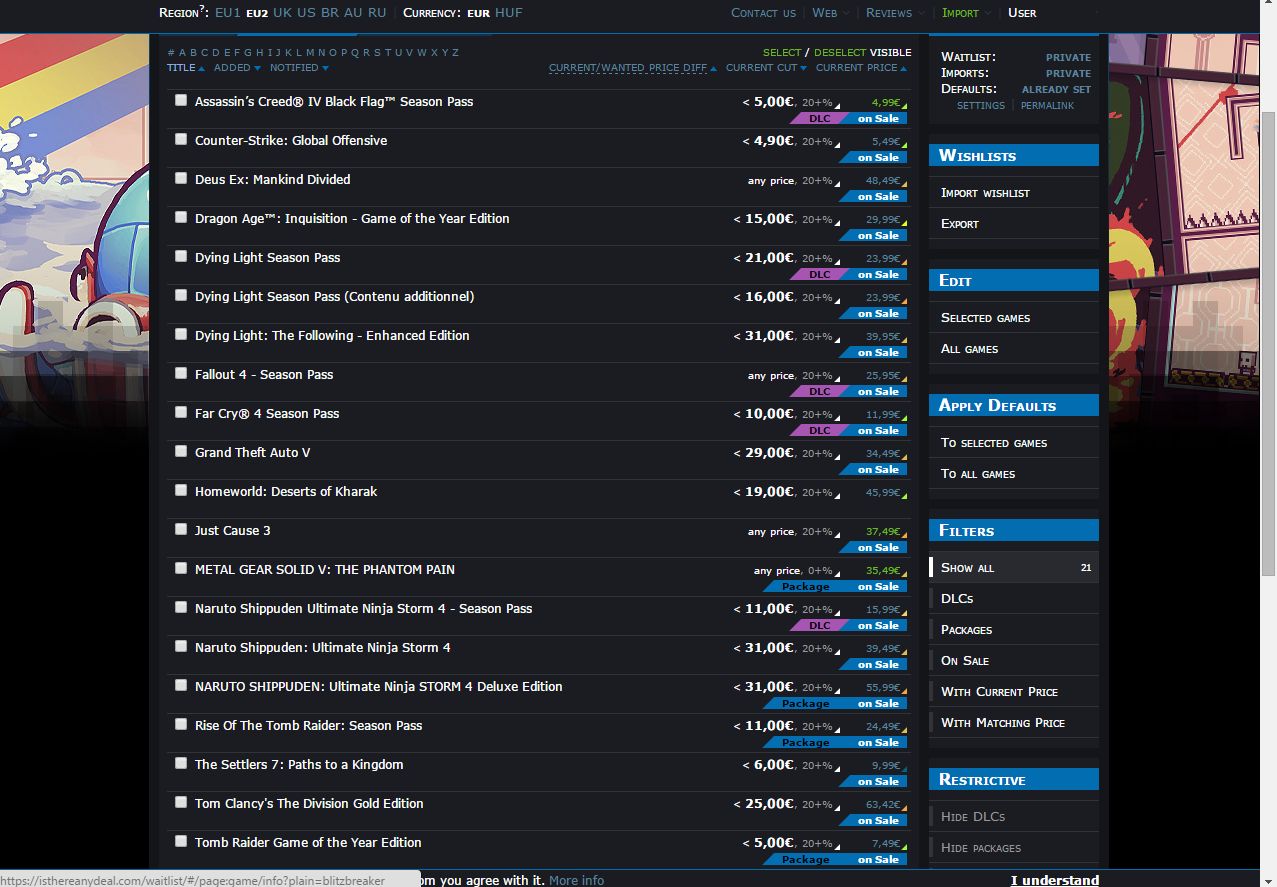This screenshot has width=1277, height=887.
Task: Sort list by Notified column
Action: (x=298, y=68)
